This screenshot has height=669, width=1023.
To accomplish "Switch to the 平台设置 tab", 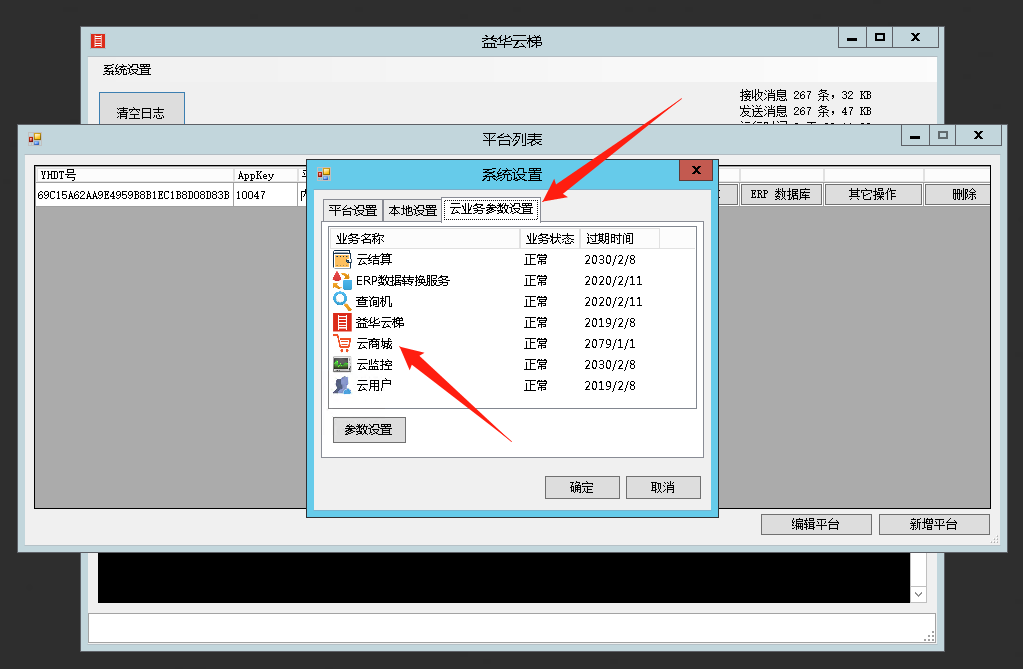I will pyautogui.click(x=353, y=210).
